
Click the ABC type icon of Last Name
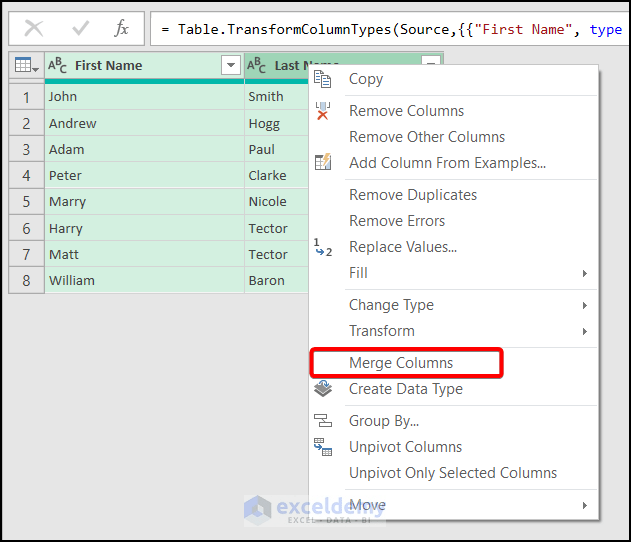tap(256, 65)
